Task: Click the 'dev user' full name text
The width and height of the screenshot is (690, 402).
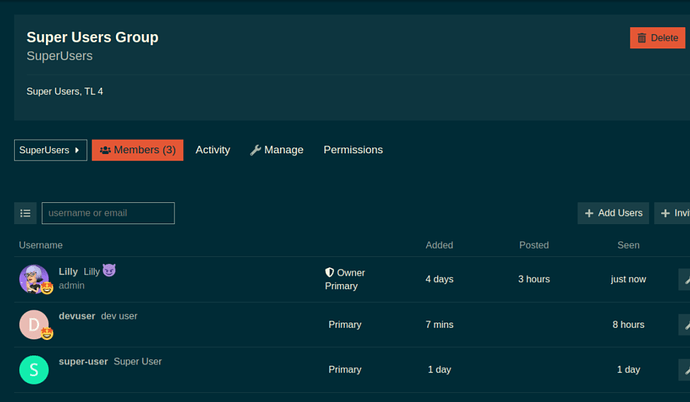Action: 119,316
